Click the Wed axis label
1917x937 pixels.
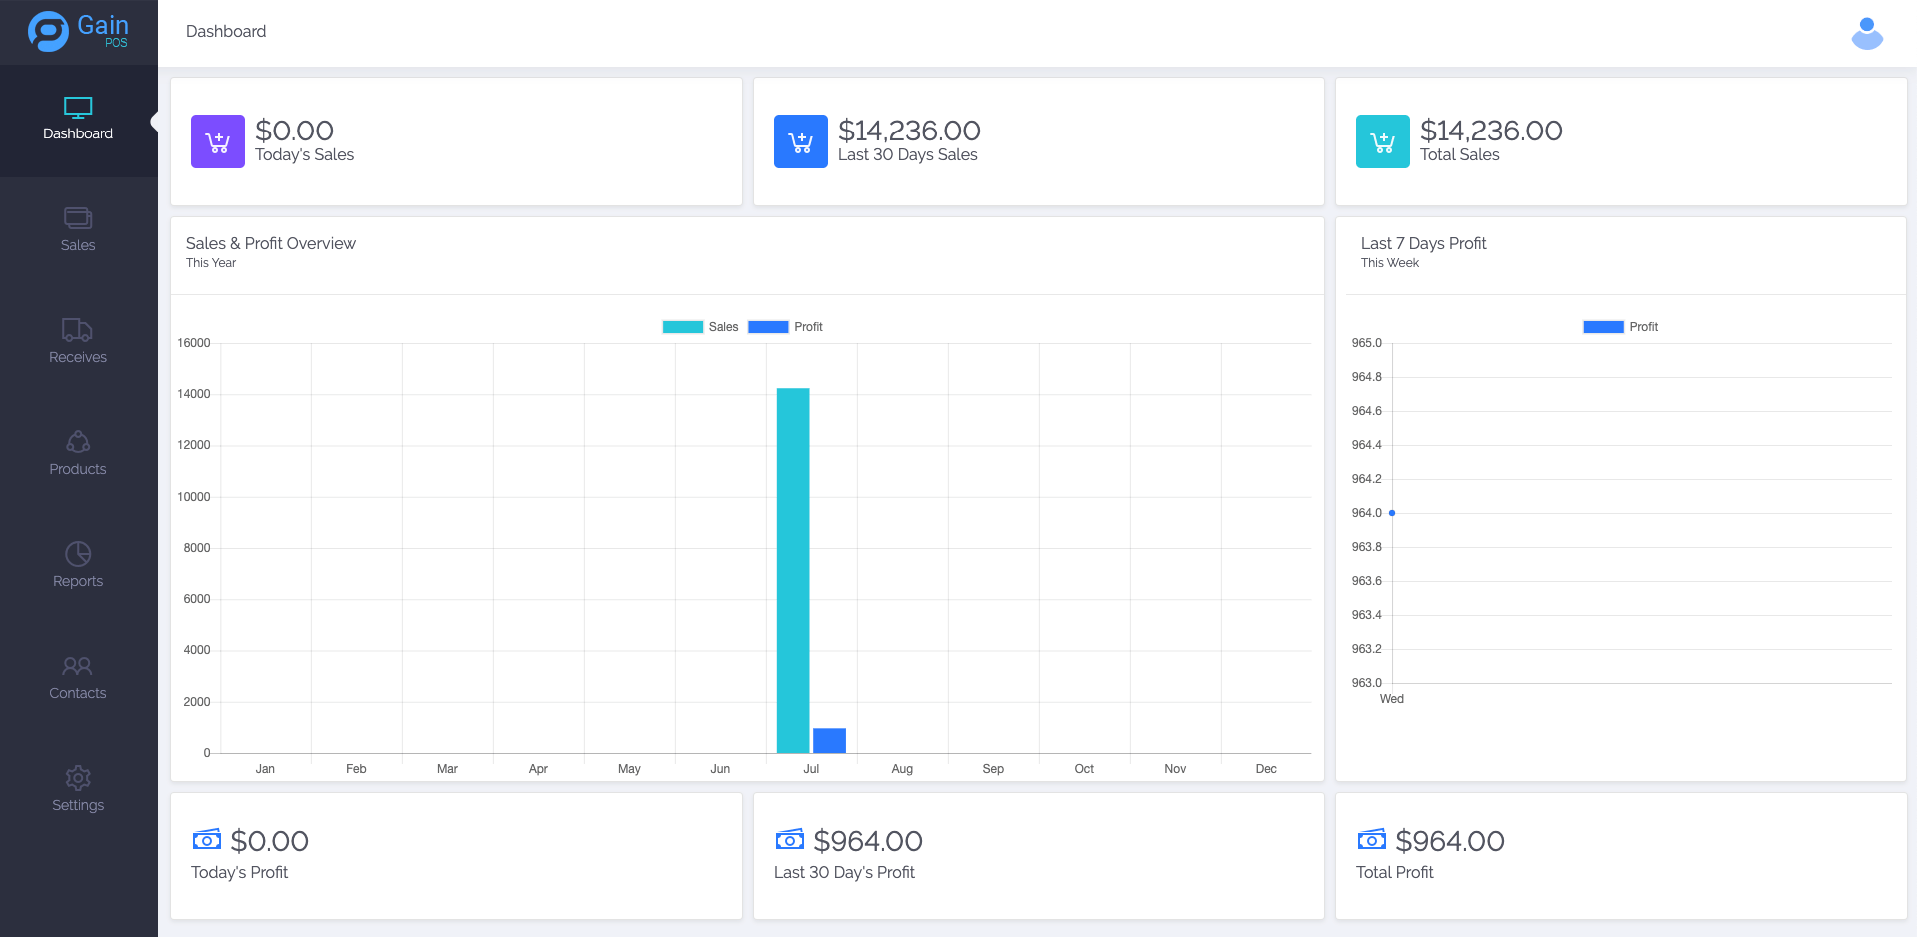(1392, 699)
